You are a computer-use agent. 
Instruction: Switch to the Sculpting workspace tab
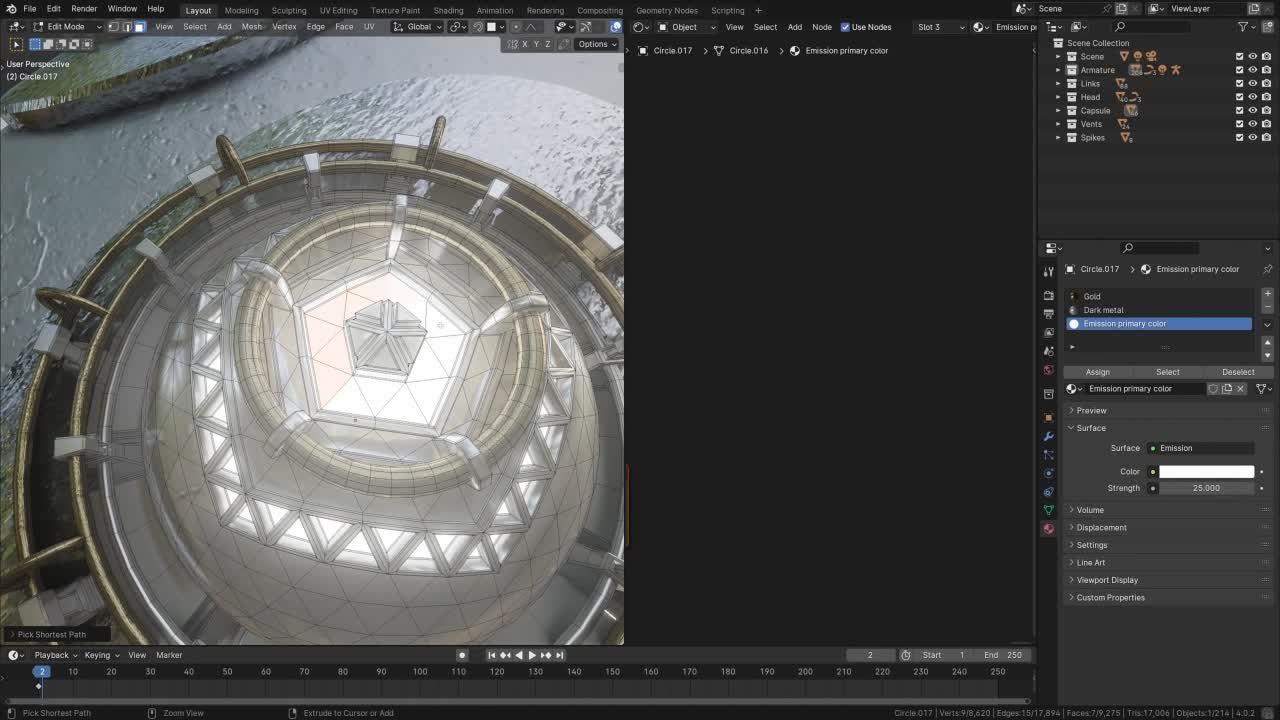pyautogui.click(x=289, y=10)
